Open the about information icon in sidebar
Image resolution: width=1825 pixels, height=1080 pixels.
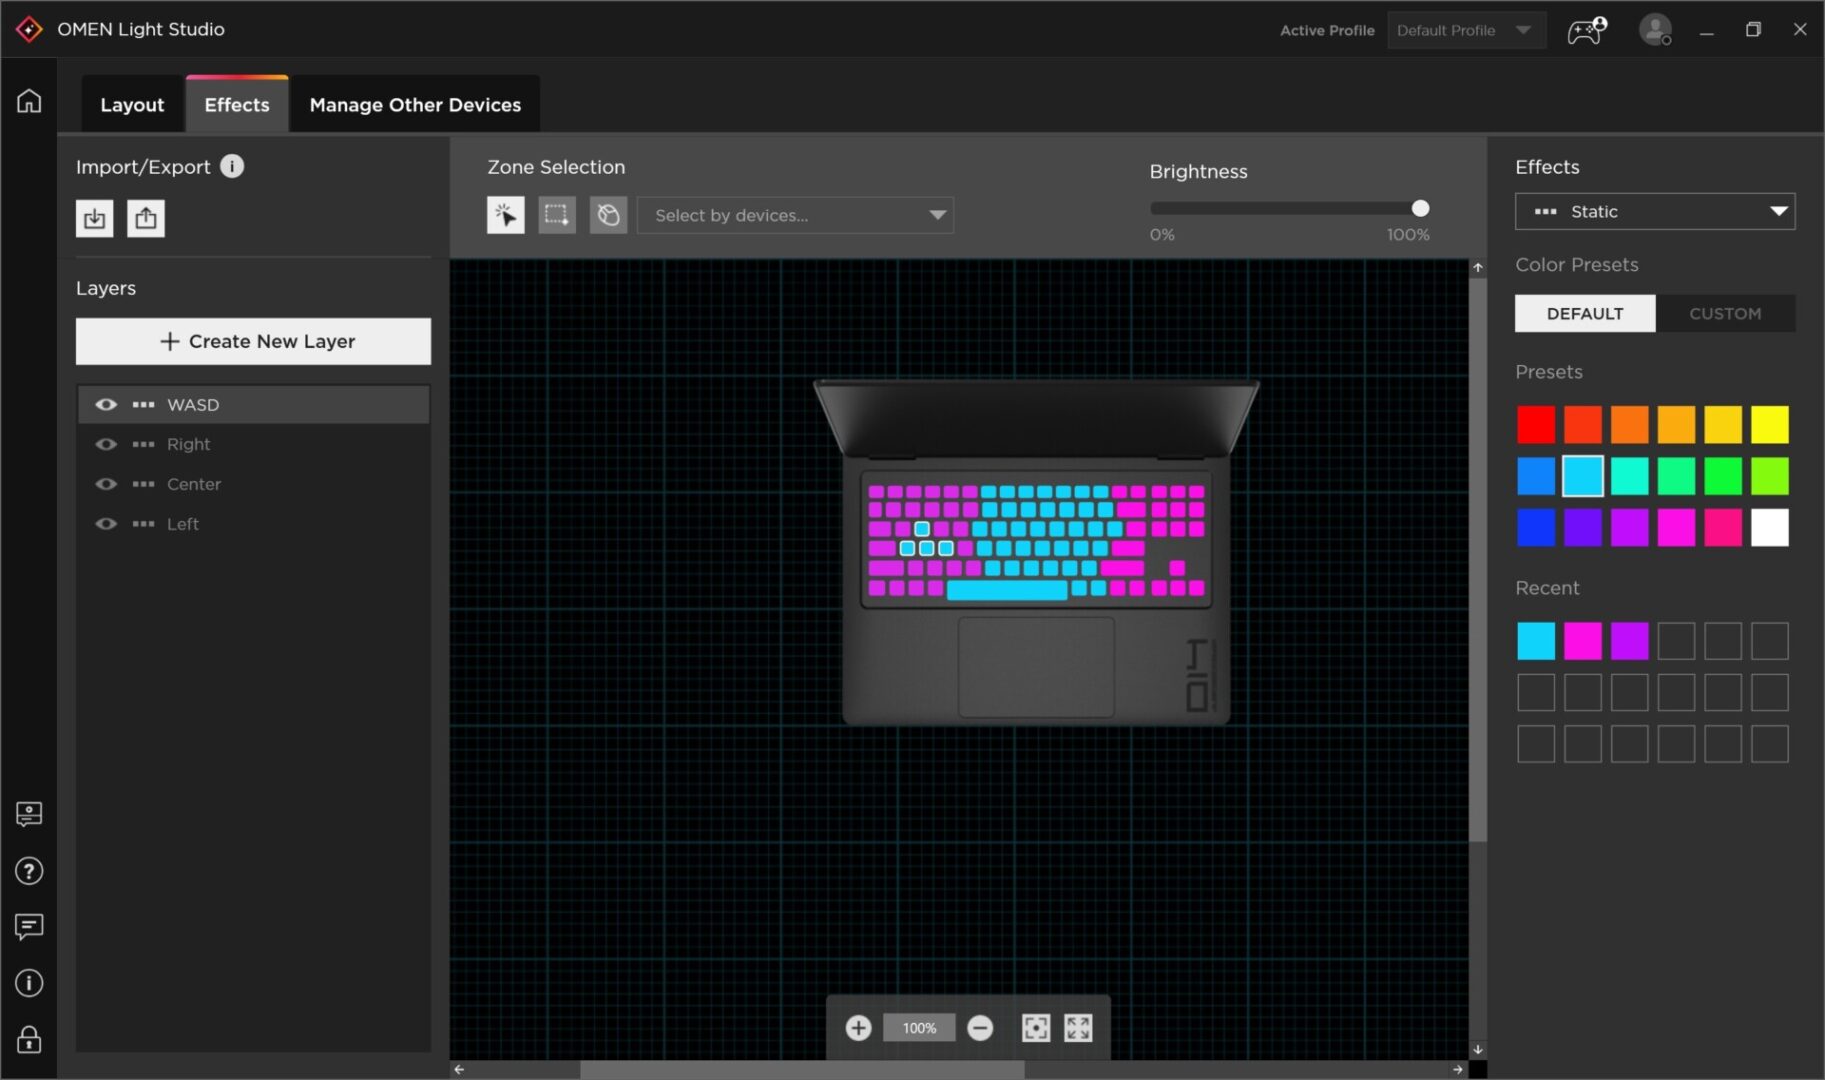click(x=29, y=983)
